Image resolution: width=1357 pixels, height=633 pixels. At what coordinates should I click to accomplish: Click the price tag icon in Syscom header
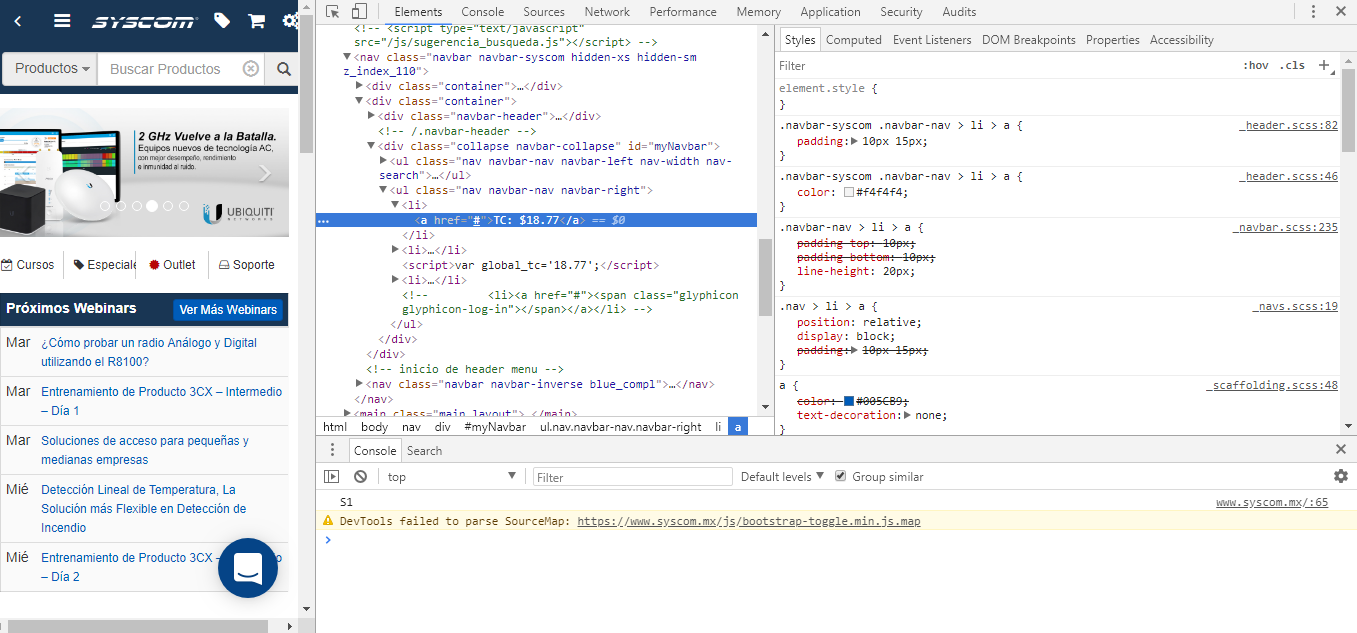pos(222,20)
